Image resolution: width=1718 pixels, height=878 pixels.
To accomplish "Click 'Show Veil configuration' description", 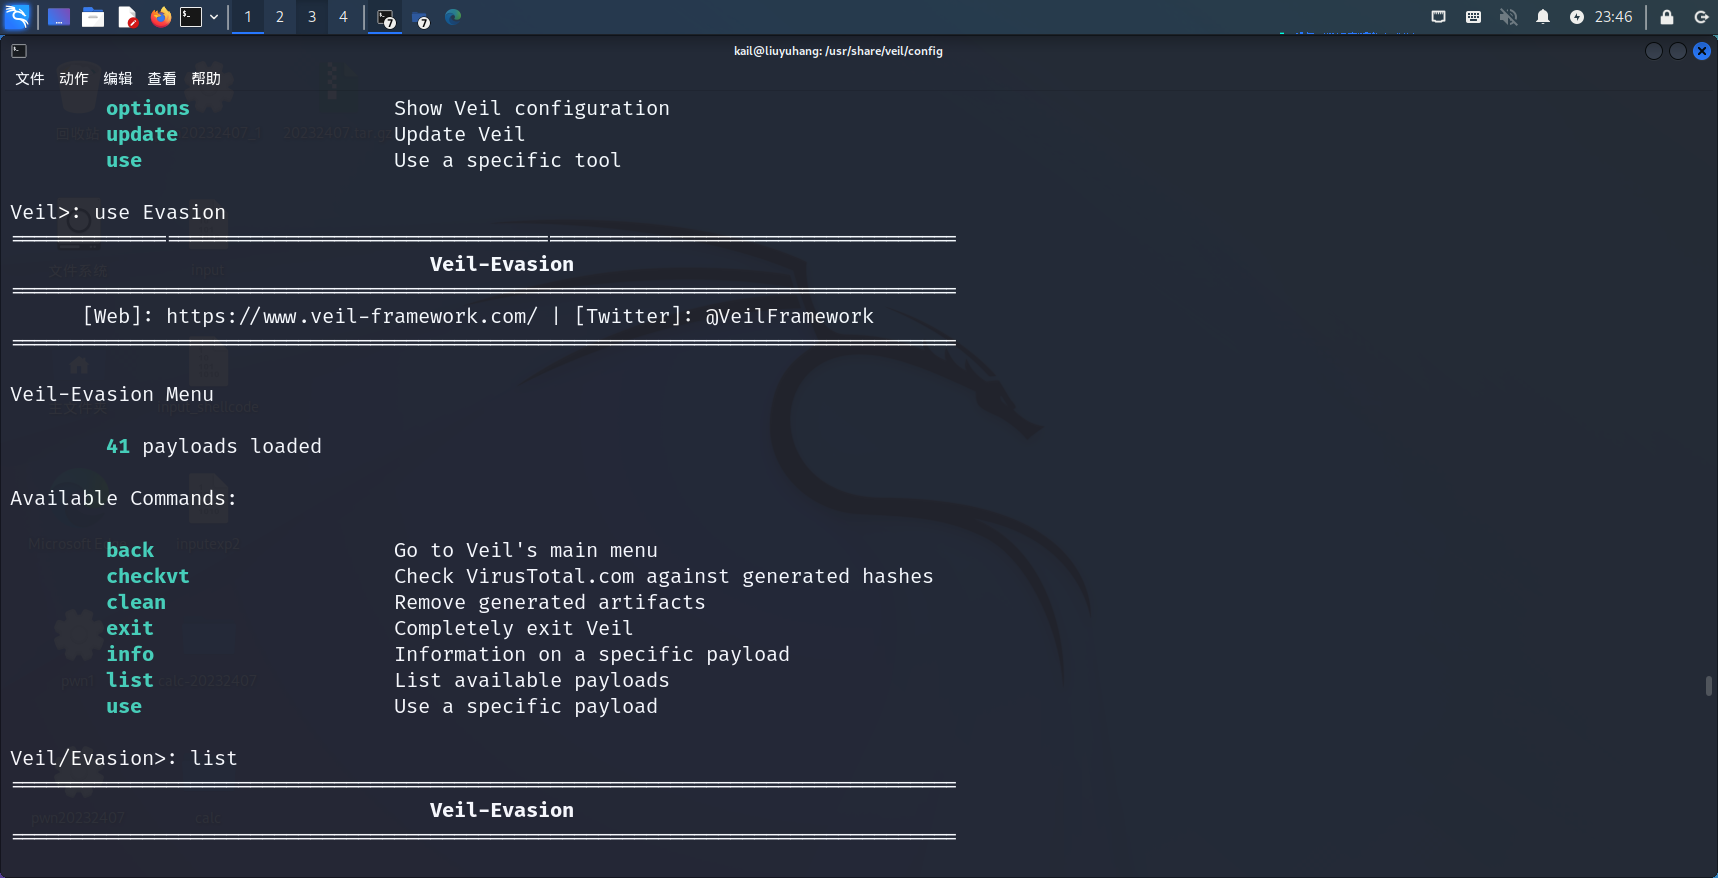I will (x=532, y=108).
